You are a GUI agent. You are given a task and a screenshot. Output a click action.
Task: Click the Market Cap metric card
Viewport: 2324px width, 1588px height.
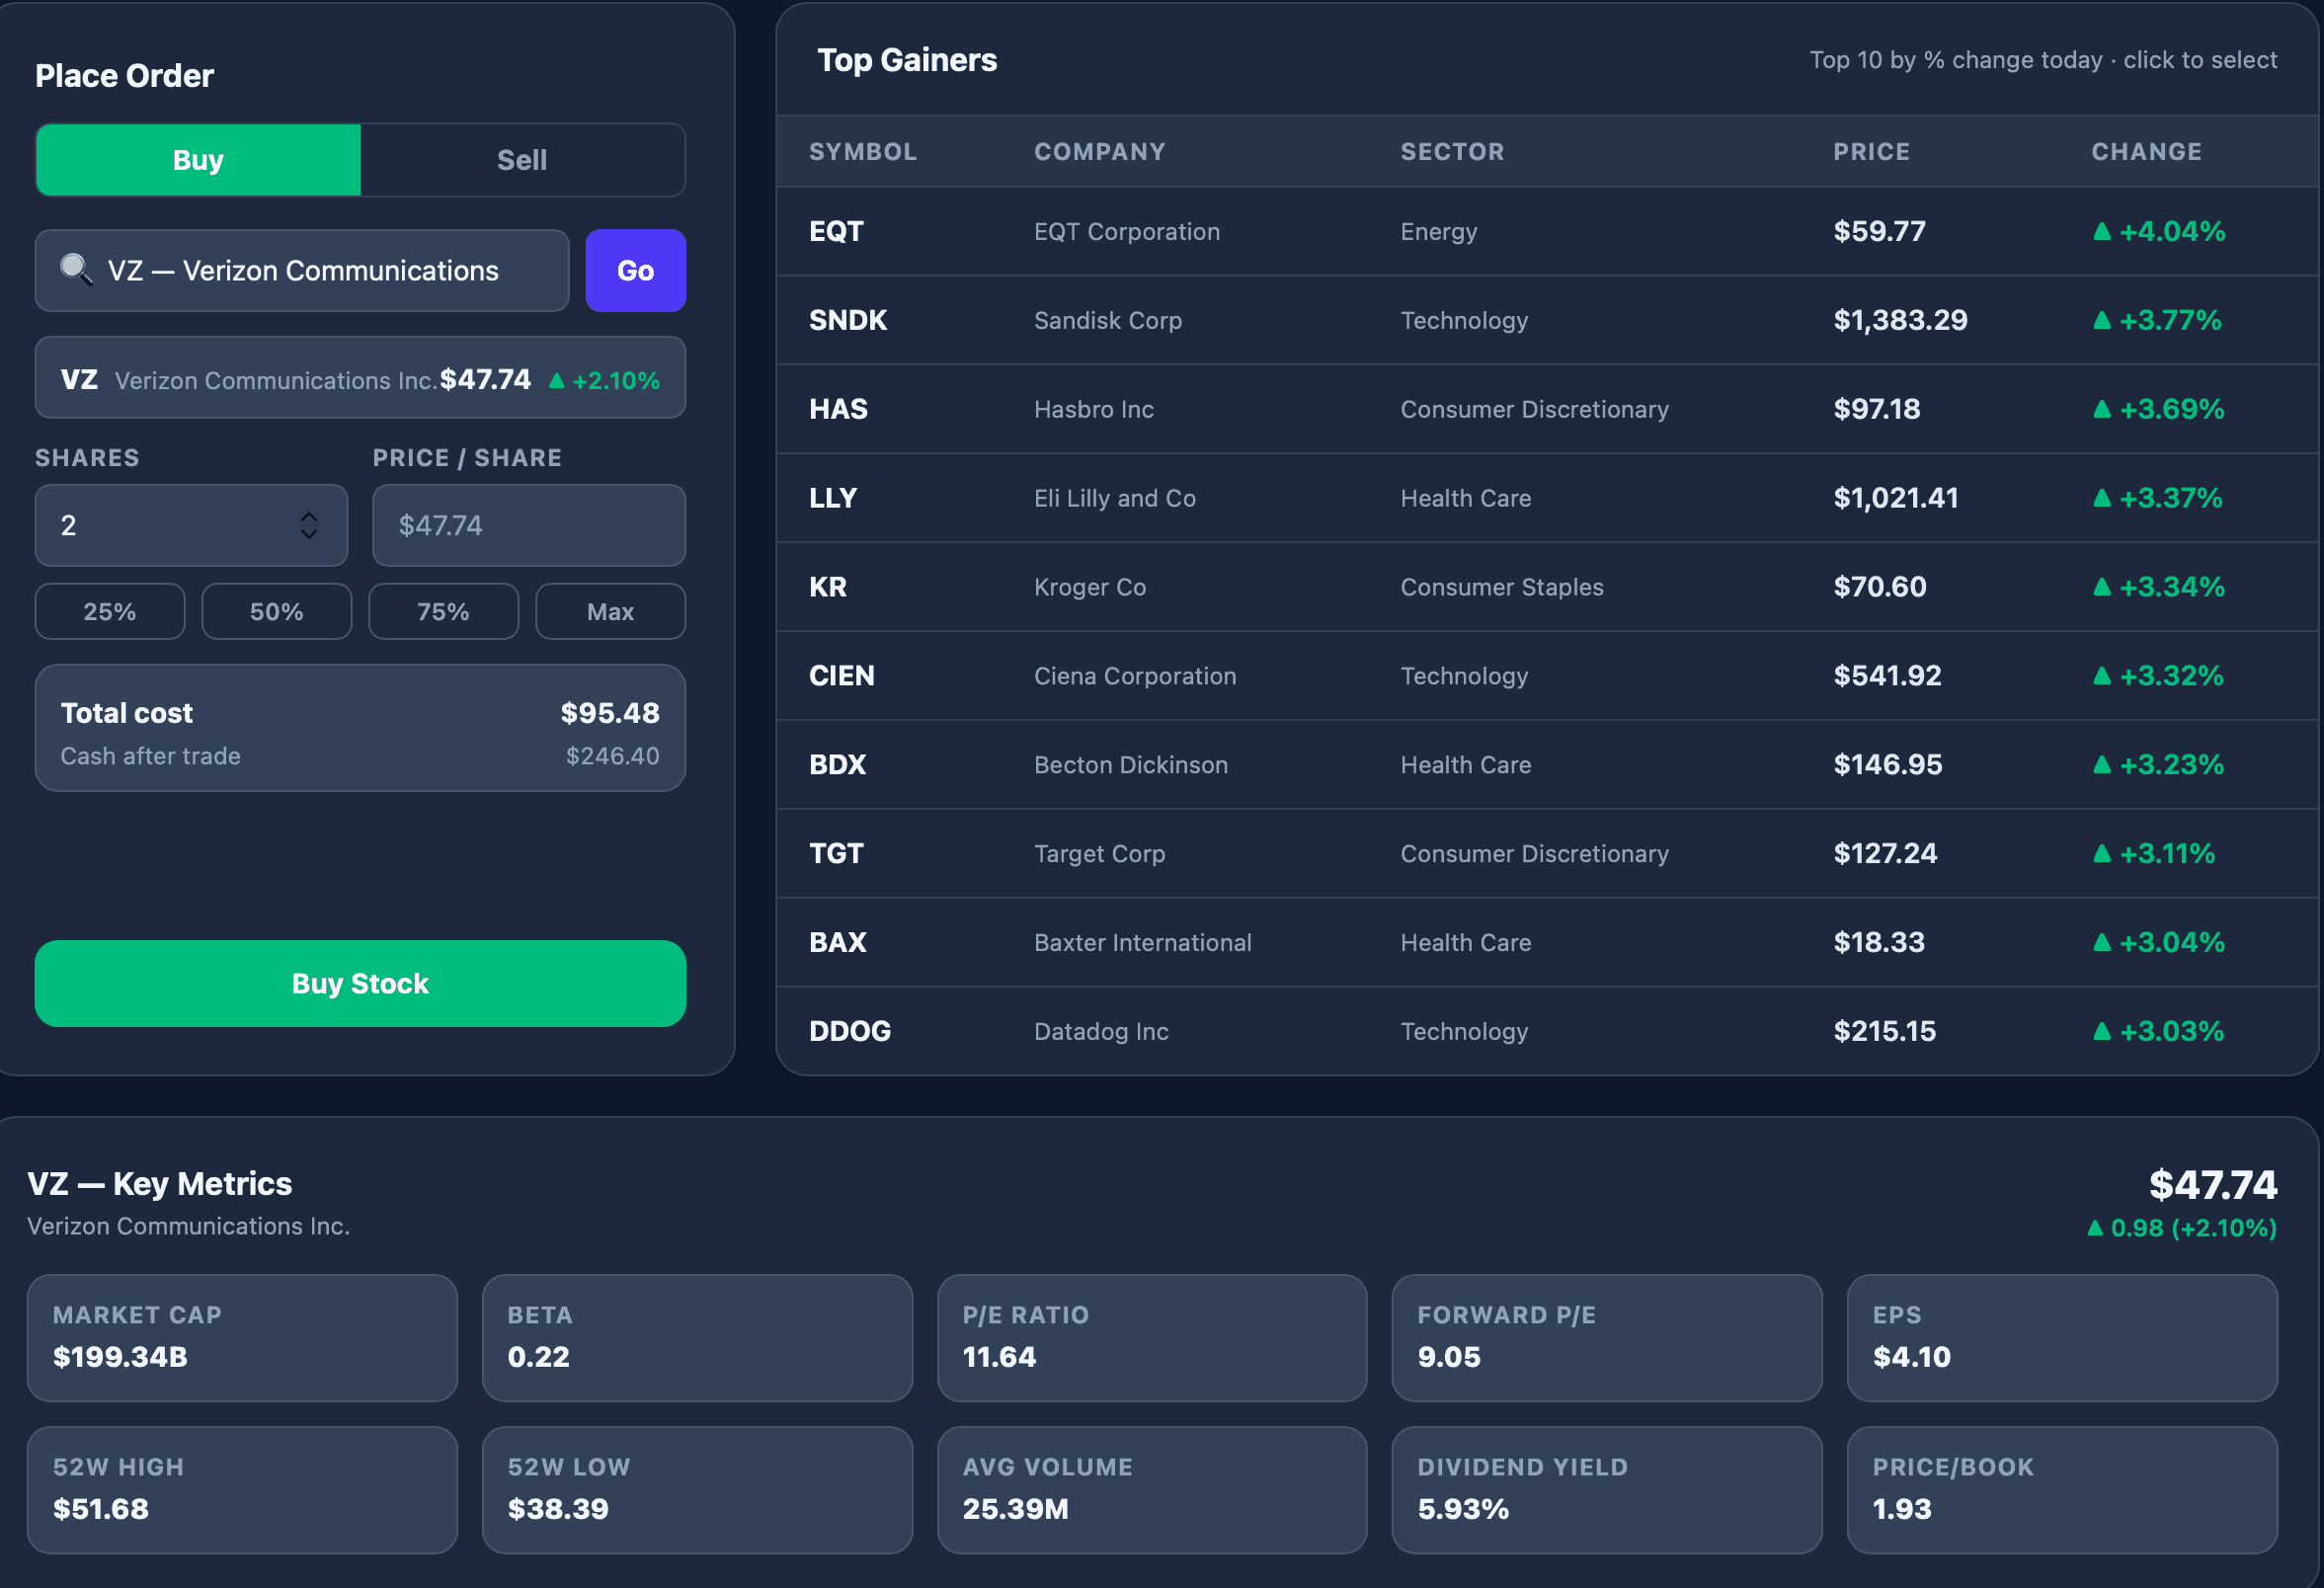point(242,1338)
